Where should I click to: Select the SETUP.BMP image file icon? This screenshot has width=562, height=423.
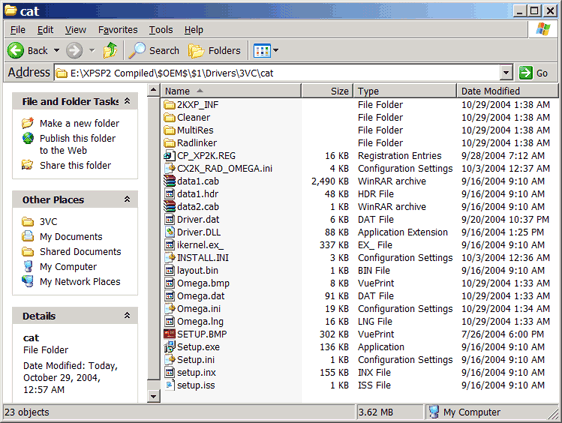pos(169,334)
